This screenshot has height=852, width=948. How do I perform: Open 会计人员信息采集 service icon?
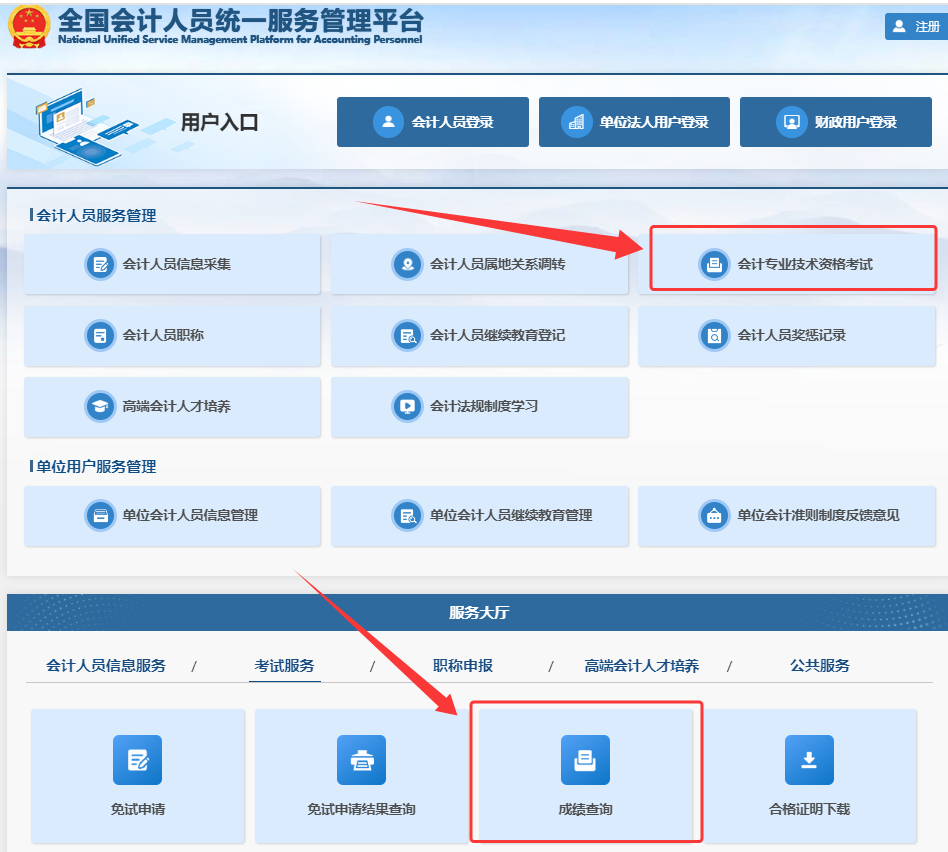tap(171, 264)
